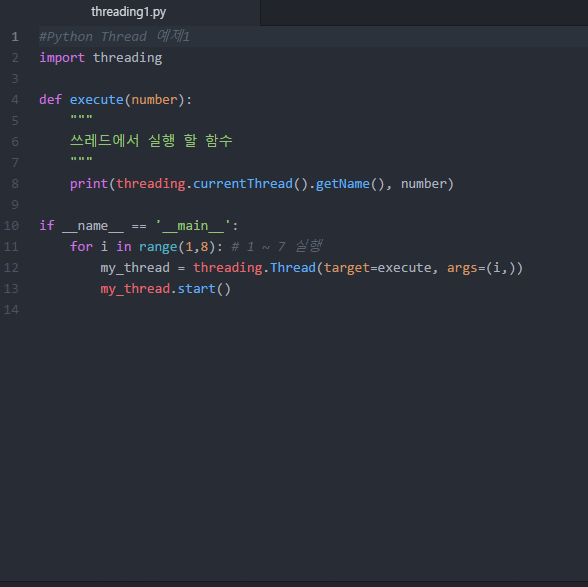Click 'target' keyword argument on line 12

click(x=347, y=268)
